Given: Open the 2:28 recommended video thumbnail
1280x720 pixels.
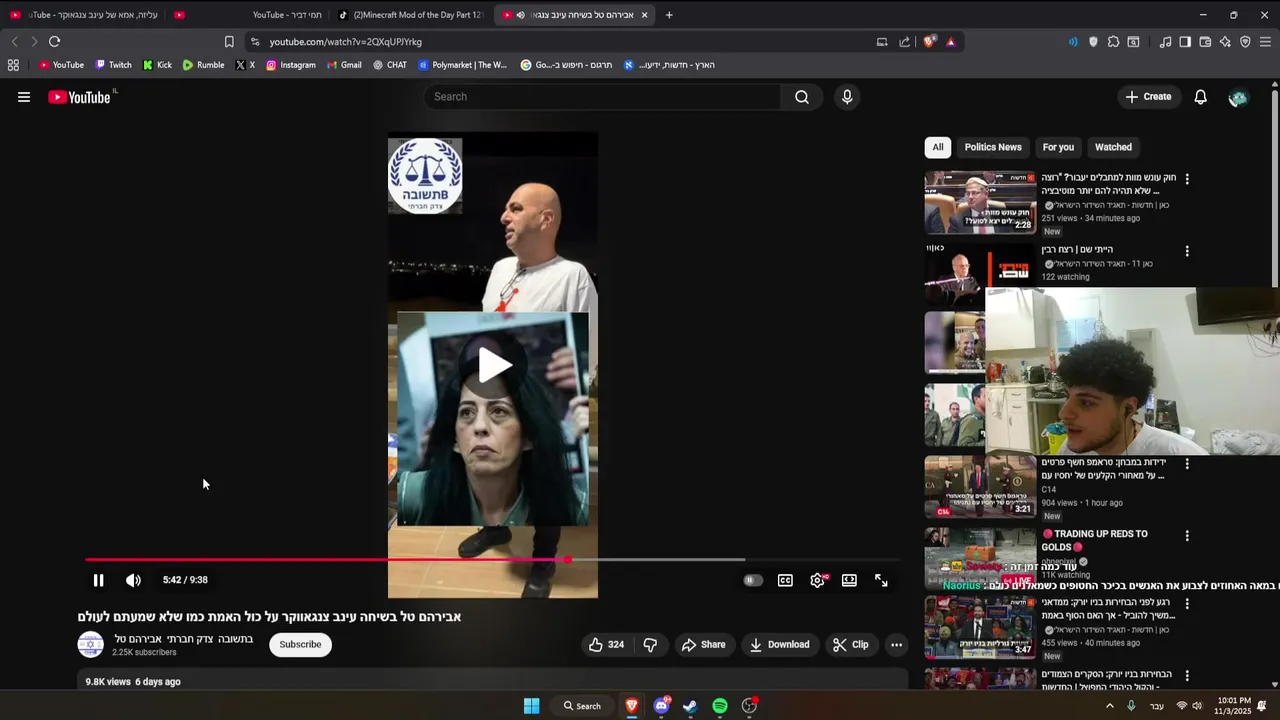Looking at the screenshot, I should pos(980,202).
